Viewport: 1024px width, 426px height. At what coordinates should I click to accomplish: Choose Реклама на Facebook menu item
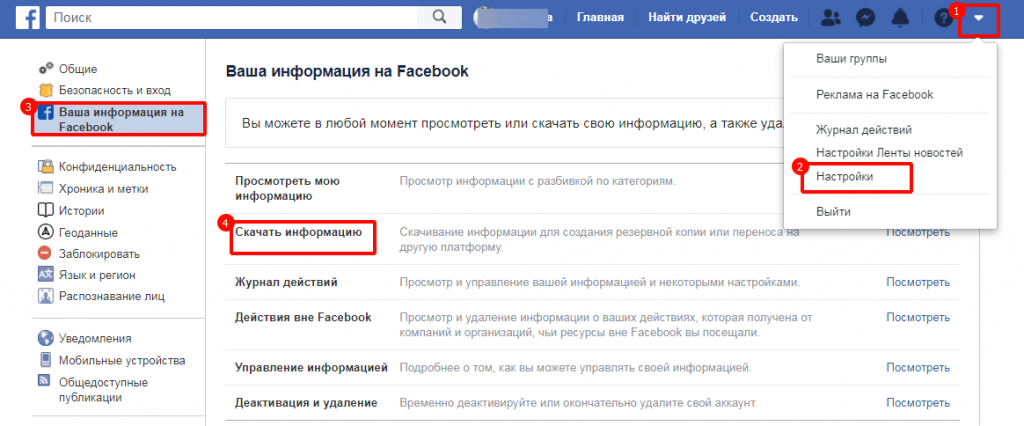click(874, 95)
